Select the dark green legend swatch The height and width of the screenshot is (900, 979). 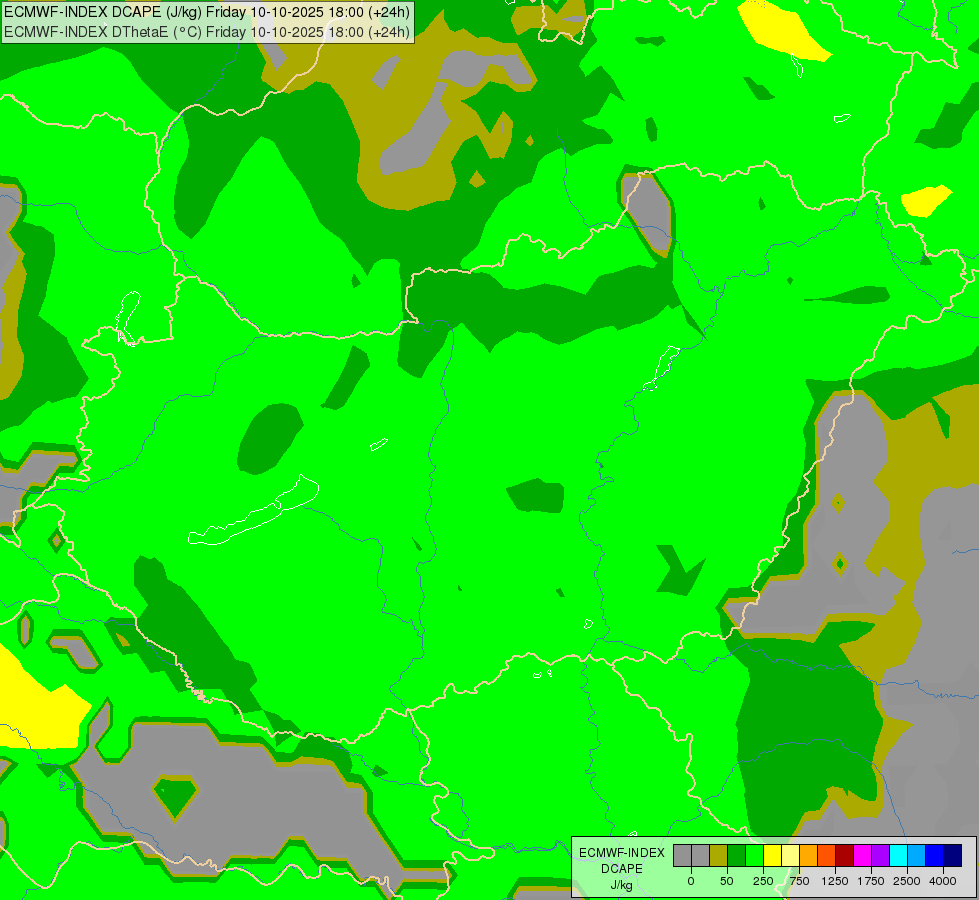click(736, 855)
